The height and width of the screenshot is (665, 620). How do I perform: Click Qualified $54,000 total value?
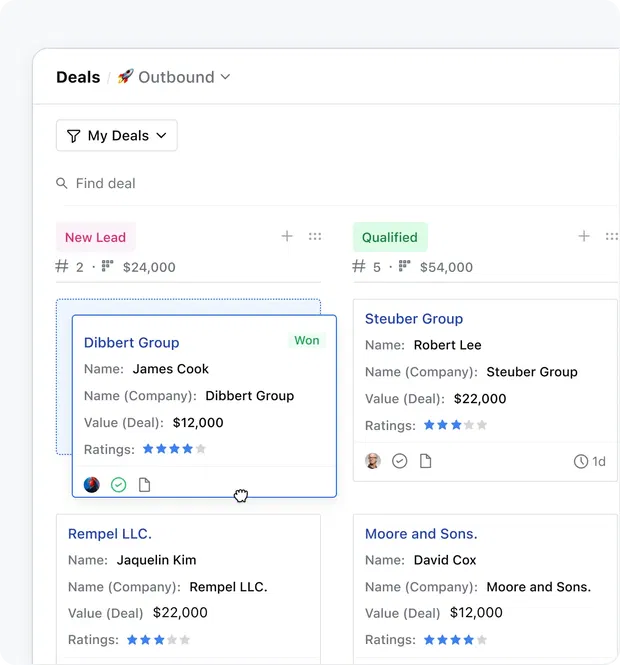(446, 267)
